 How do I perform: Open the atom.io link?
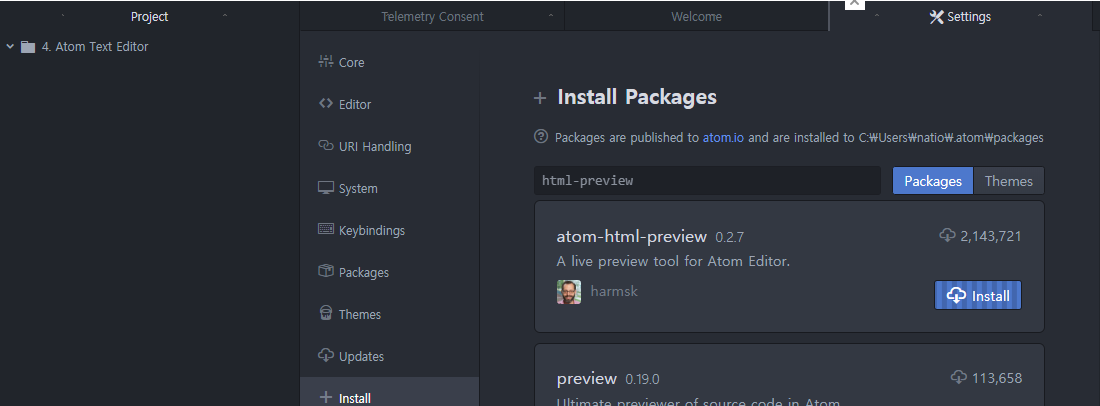pyautogui.click(x=724, y=137)
